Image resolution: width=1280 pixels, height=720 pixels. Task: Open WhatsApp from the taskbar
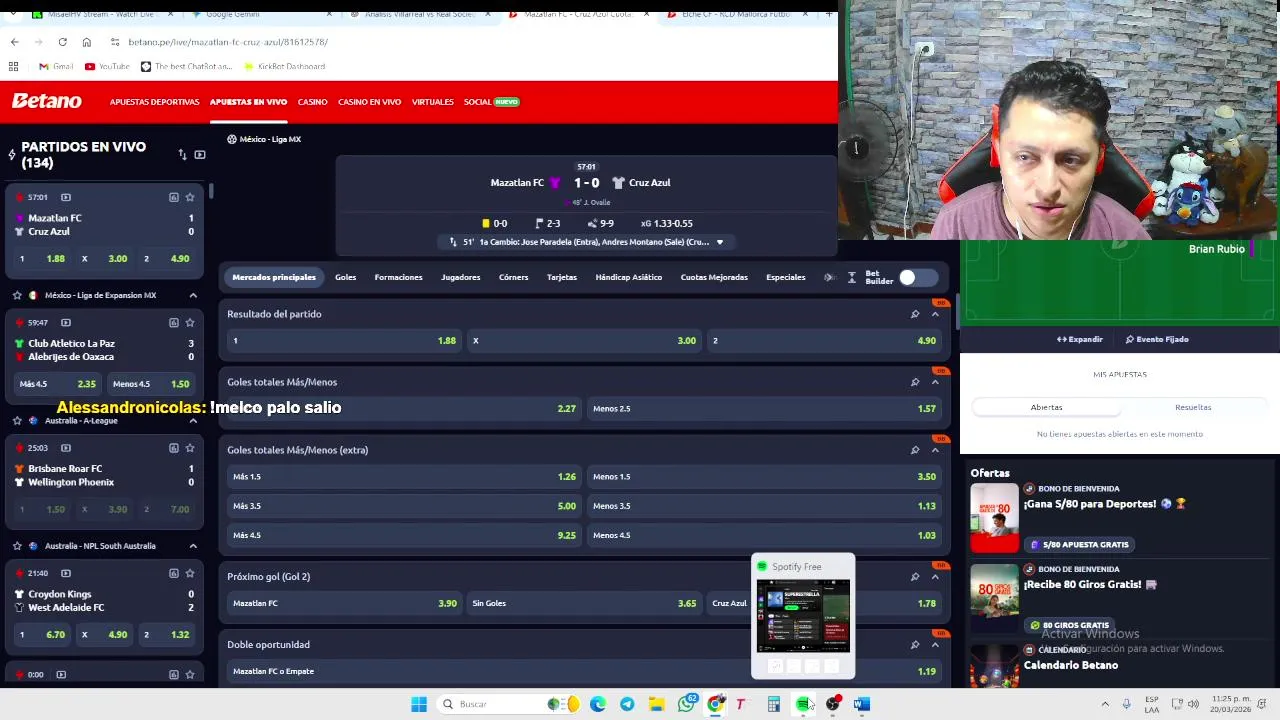[x=686, y=704]
